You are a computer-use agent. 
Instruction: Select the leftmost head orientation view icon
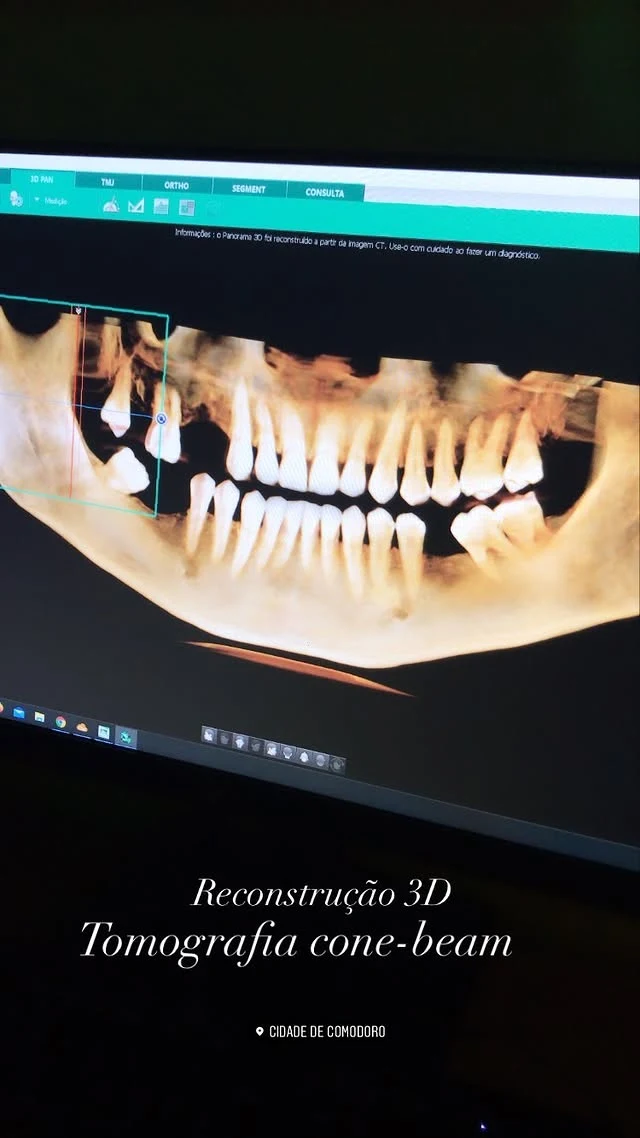click(209, 735)
